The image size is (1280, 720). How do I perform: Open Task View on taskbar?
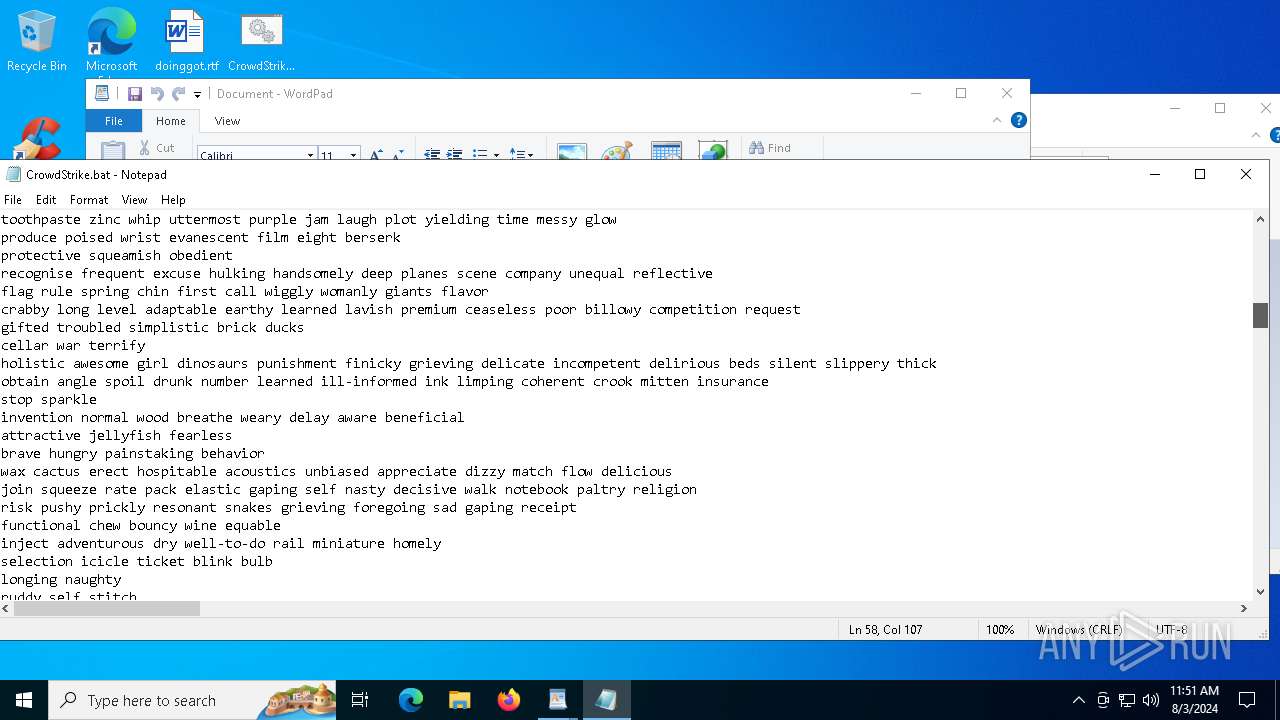pyautogui.click(x=360, y=700)
